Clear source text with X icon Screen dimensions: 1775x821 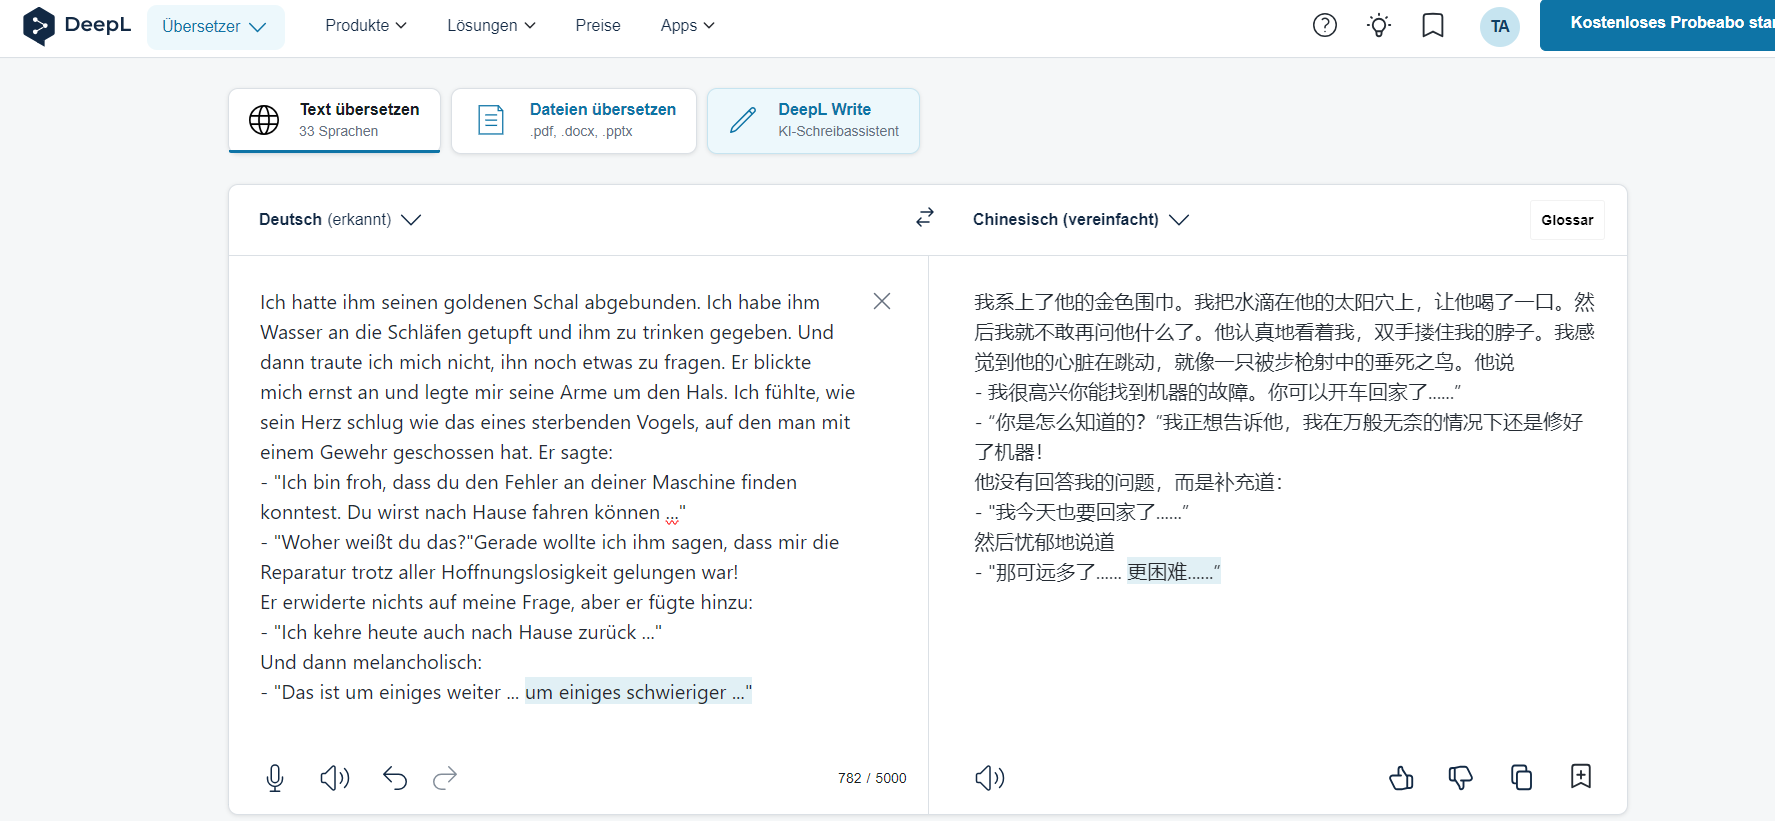tap(882, 301)
